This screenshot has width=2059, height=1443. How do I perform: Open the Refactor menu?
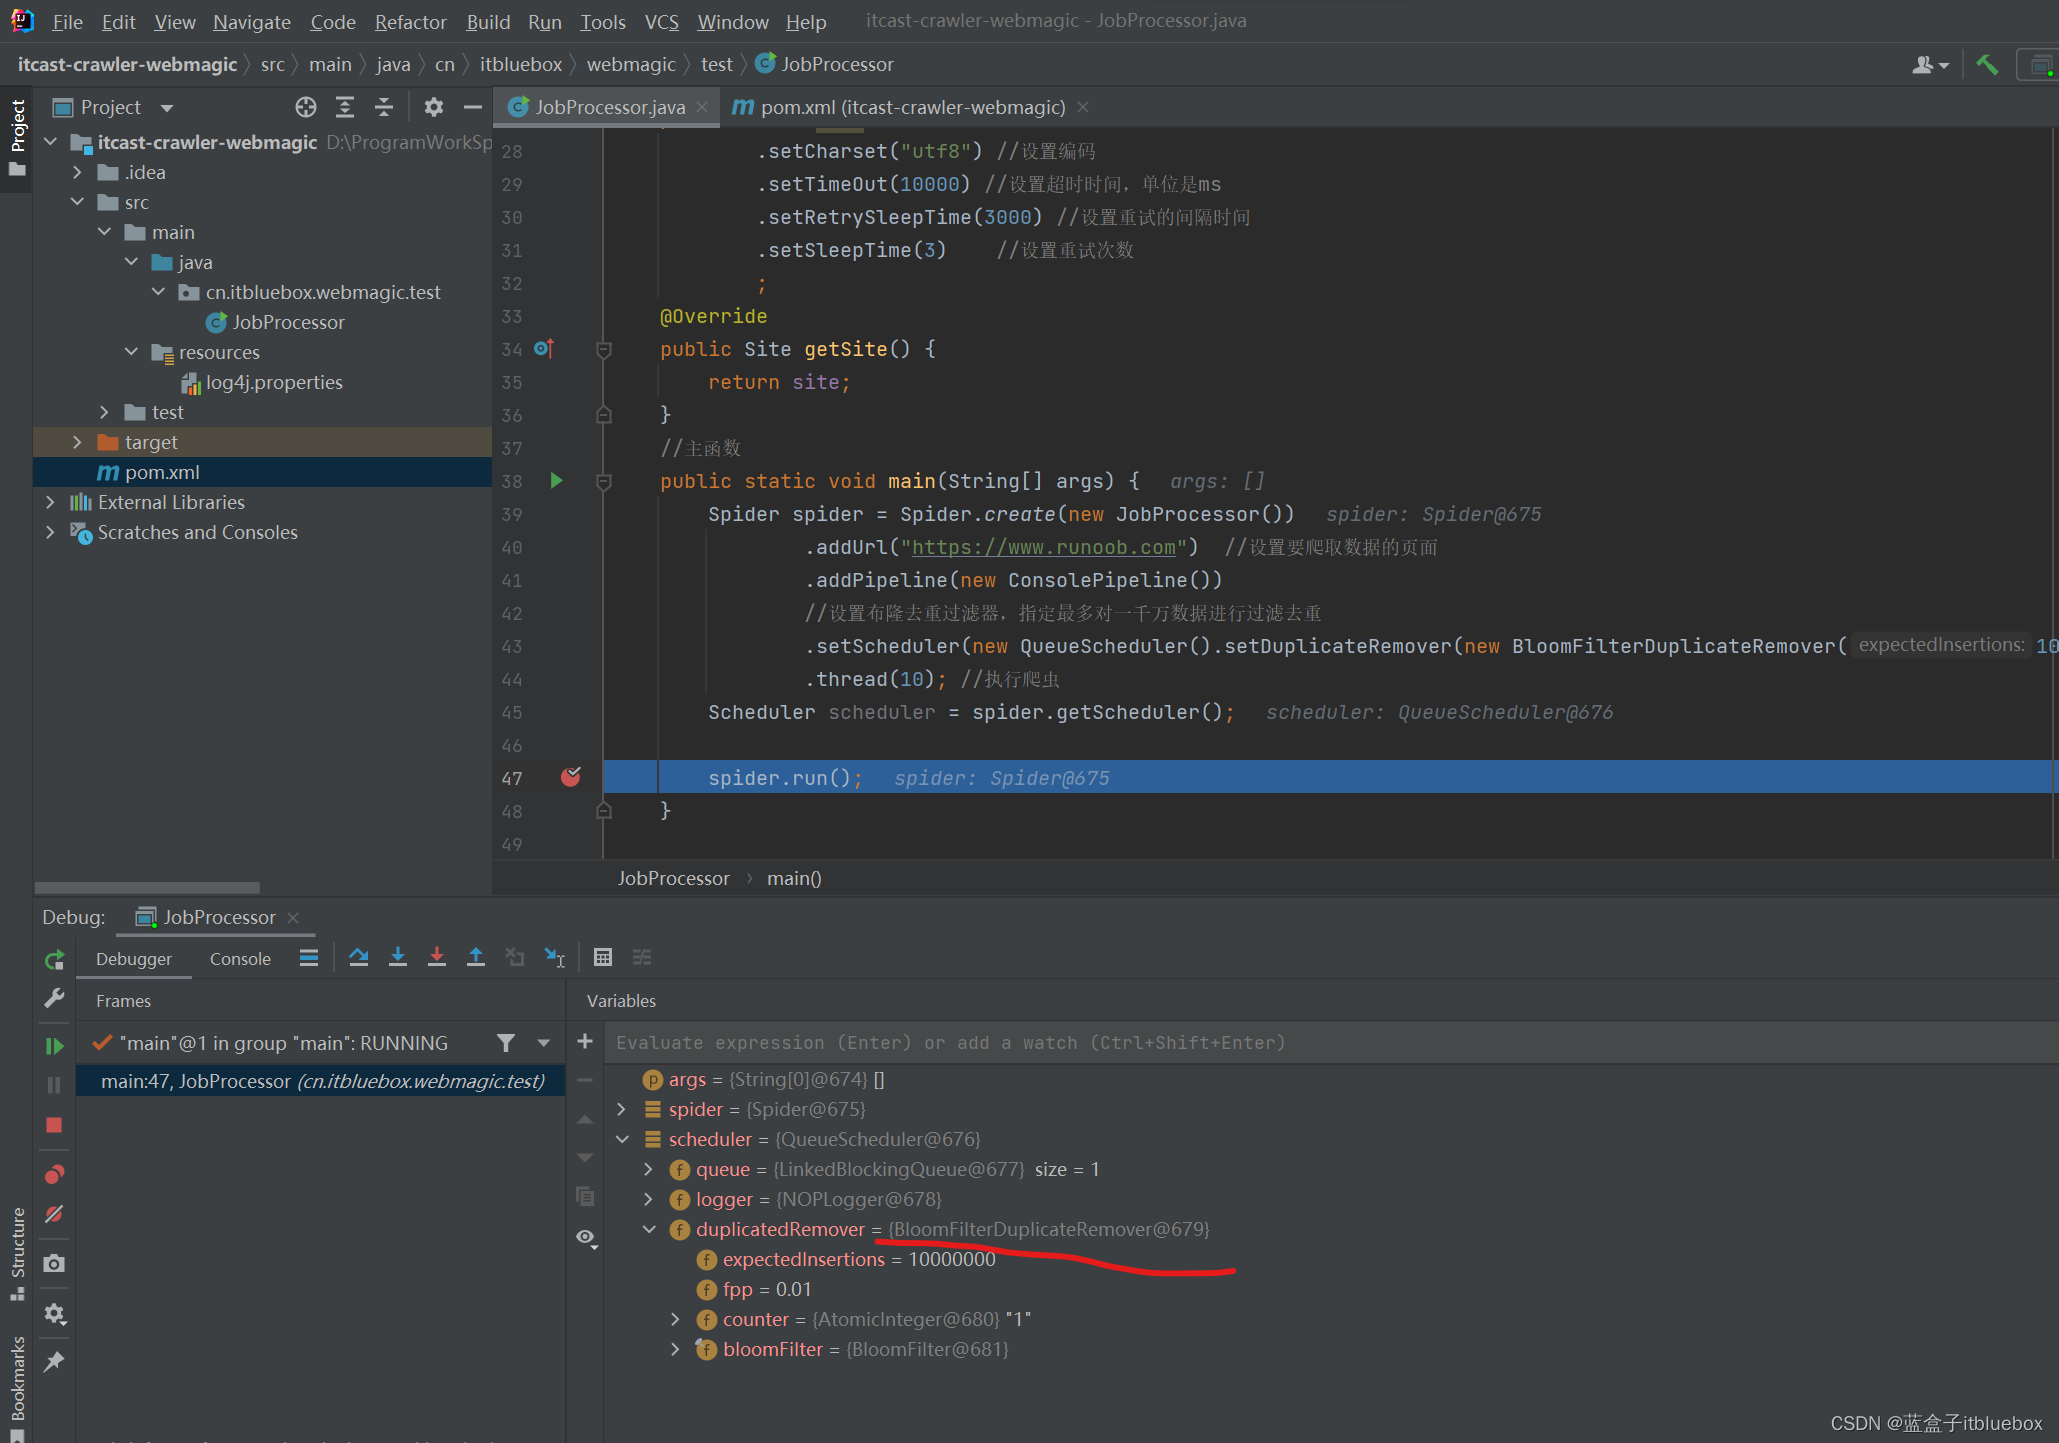pyautogui.click(x=410, y=21)
